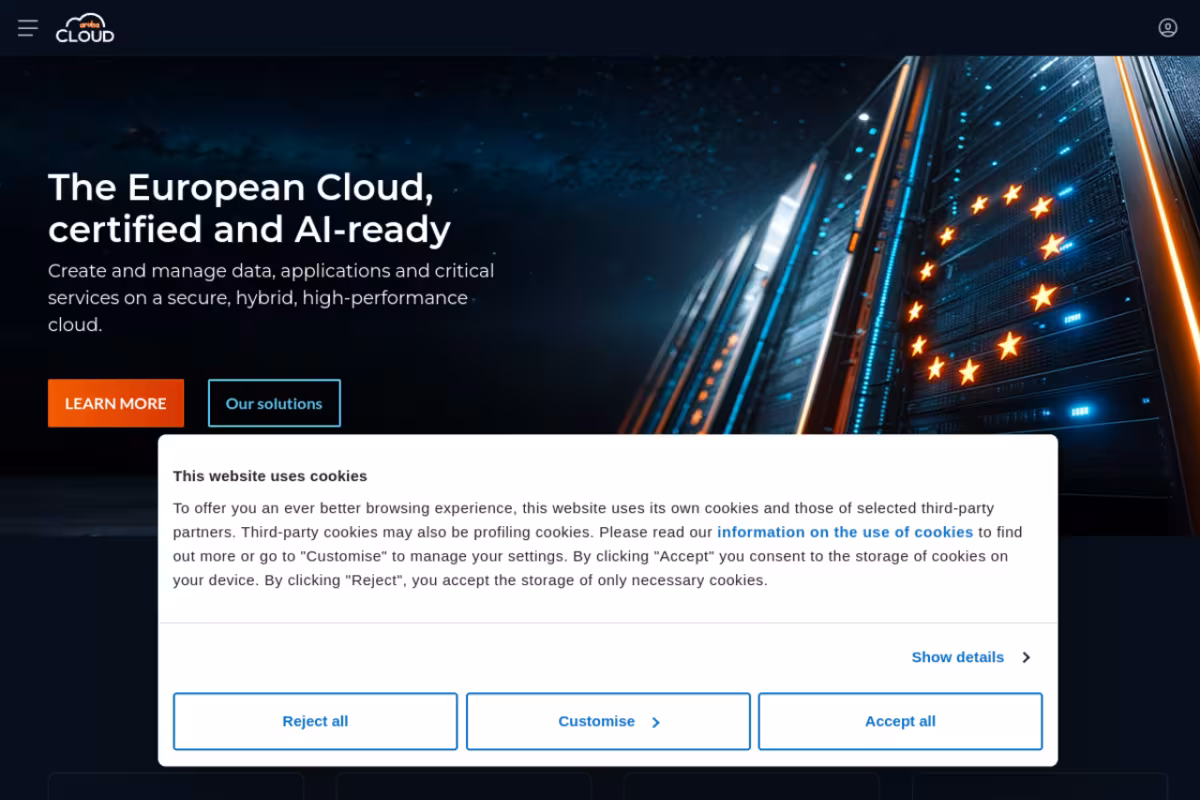Open Customise cookie settings

point(608,721)
